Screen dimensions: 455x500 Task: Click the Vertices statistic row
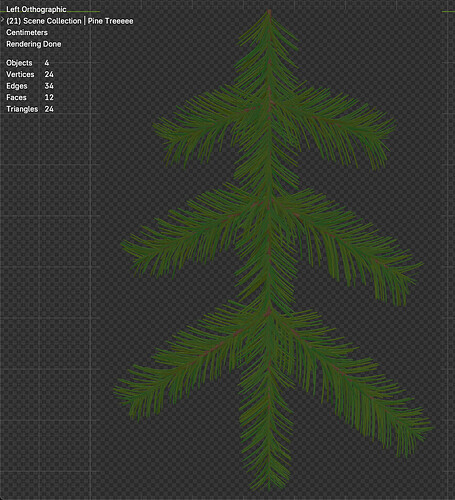coord(30,74)
